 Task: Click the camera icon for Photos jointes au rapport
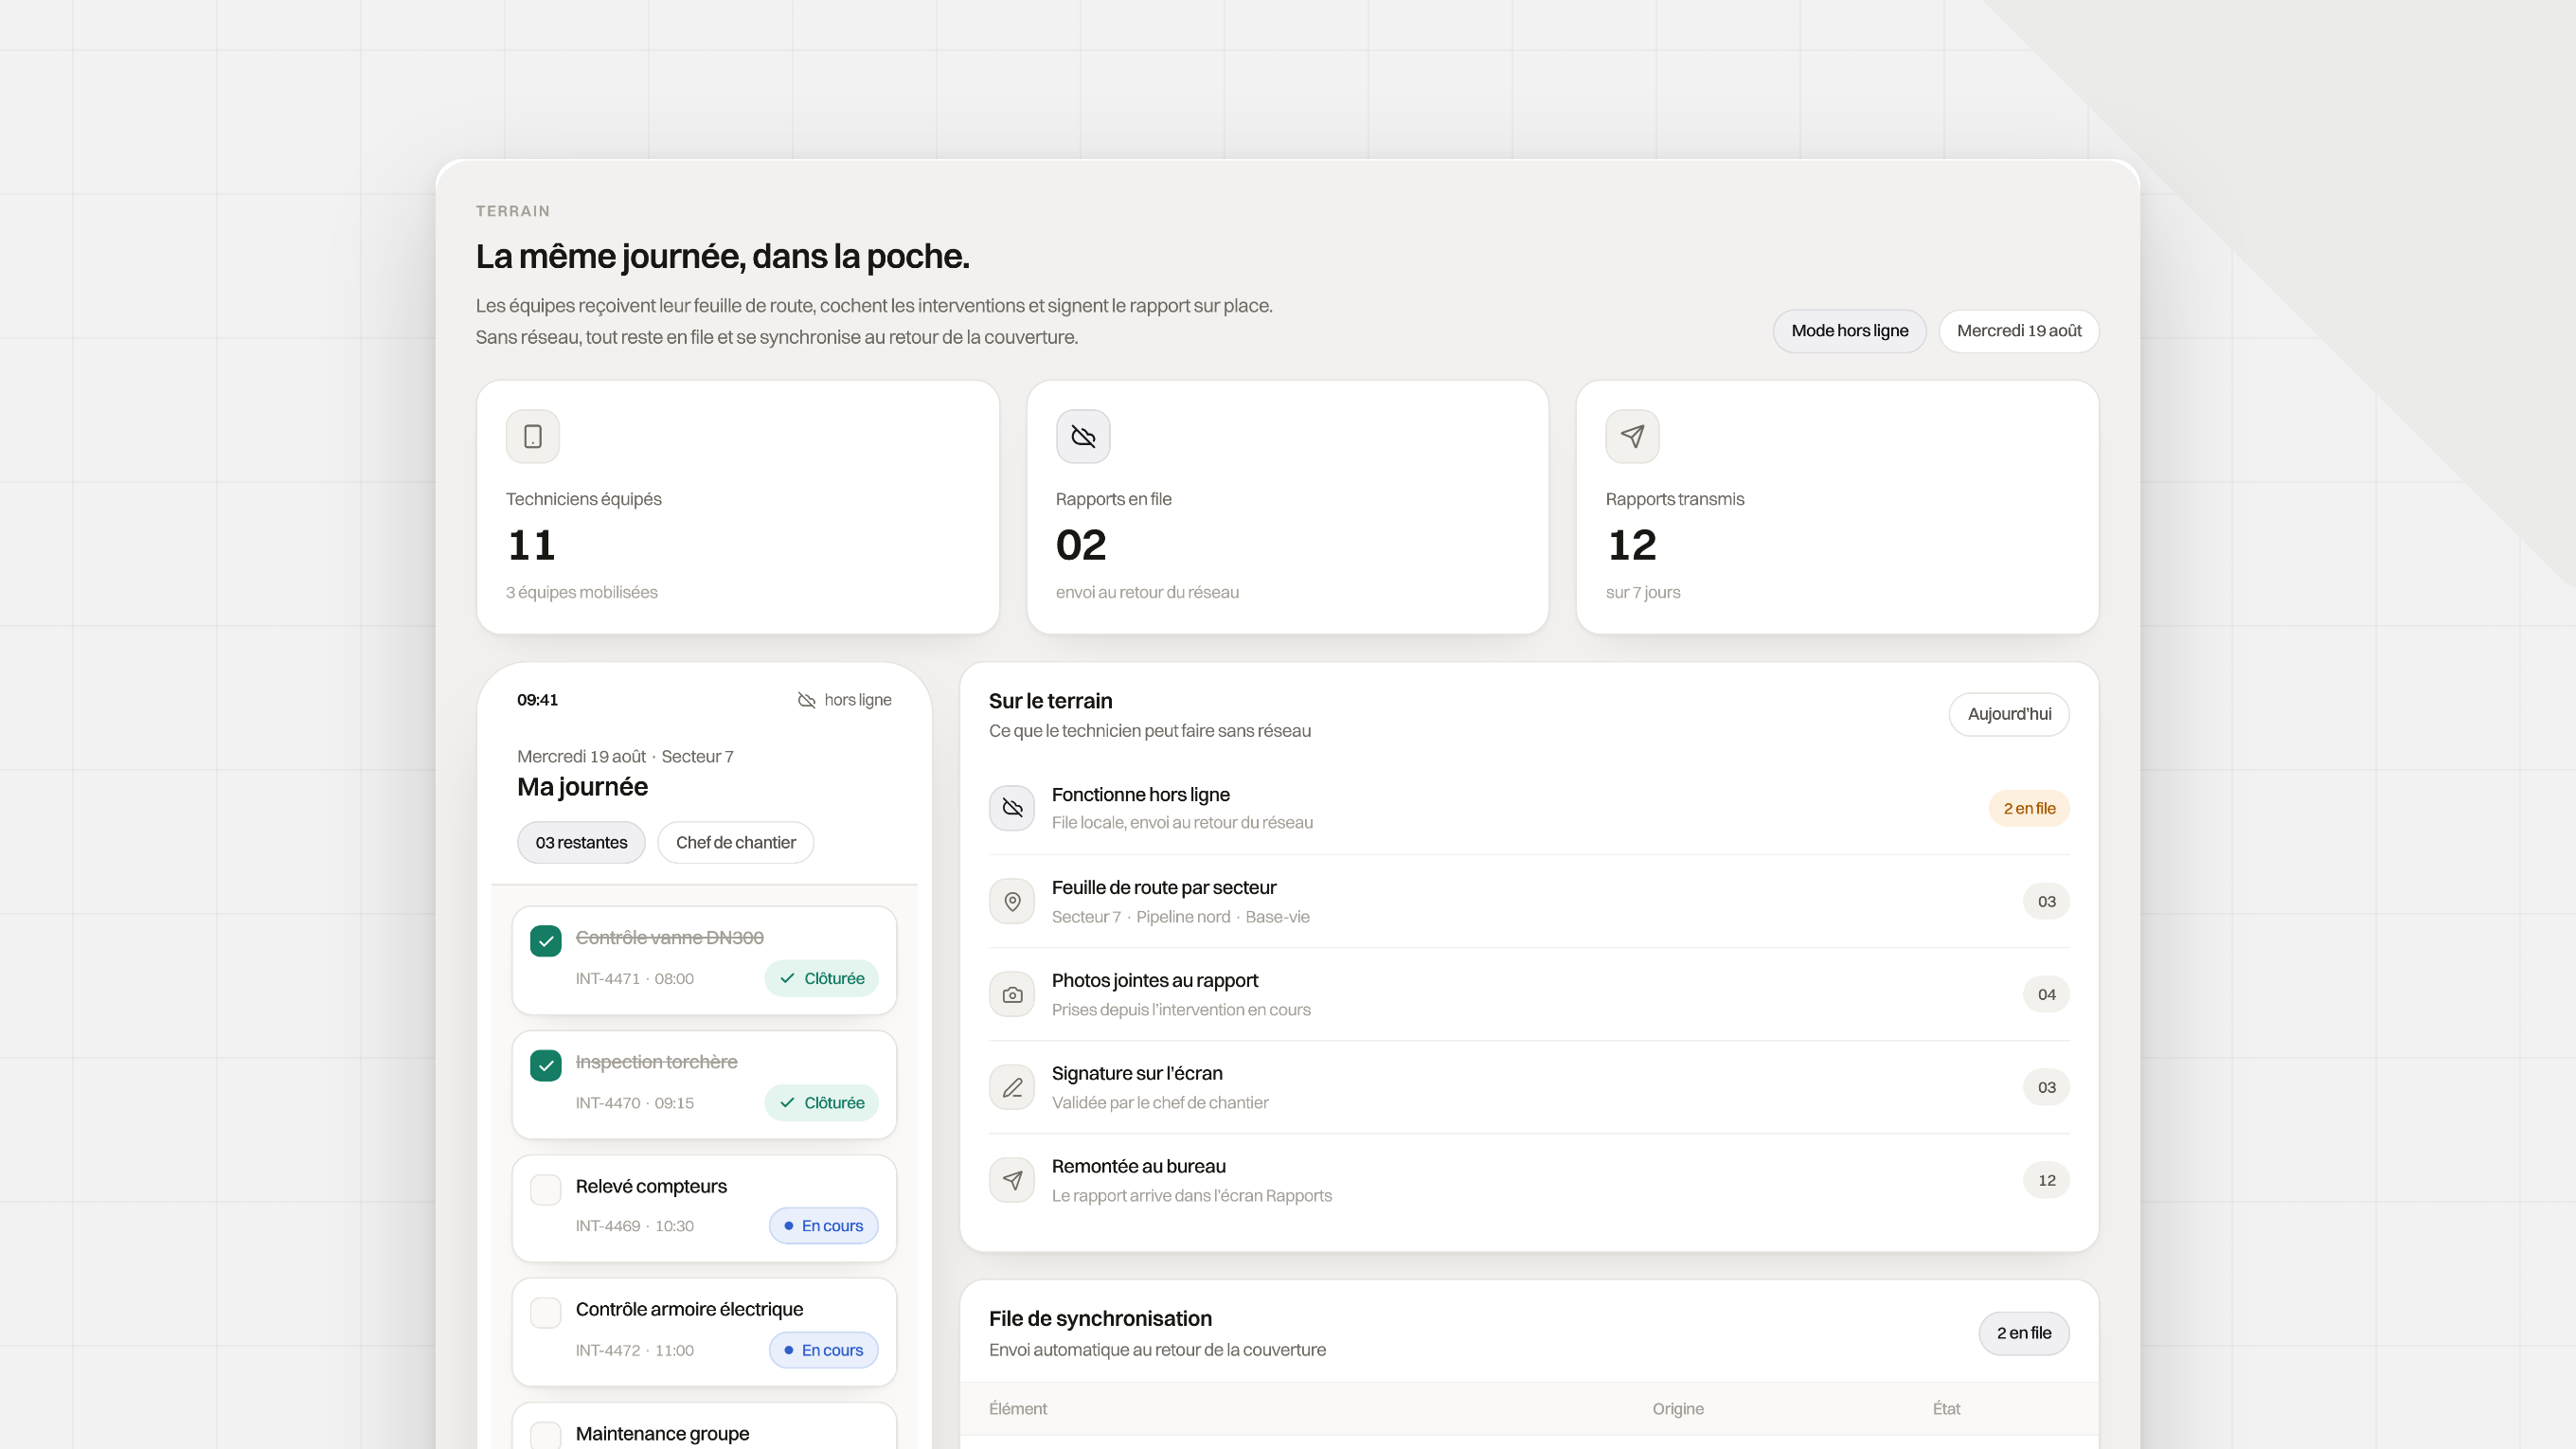(1012, 994)
